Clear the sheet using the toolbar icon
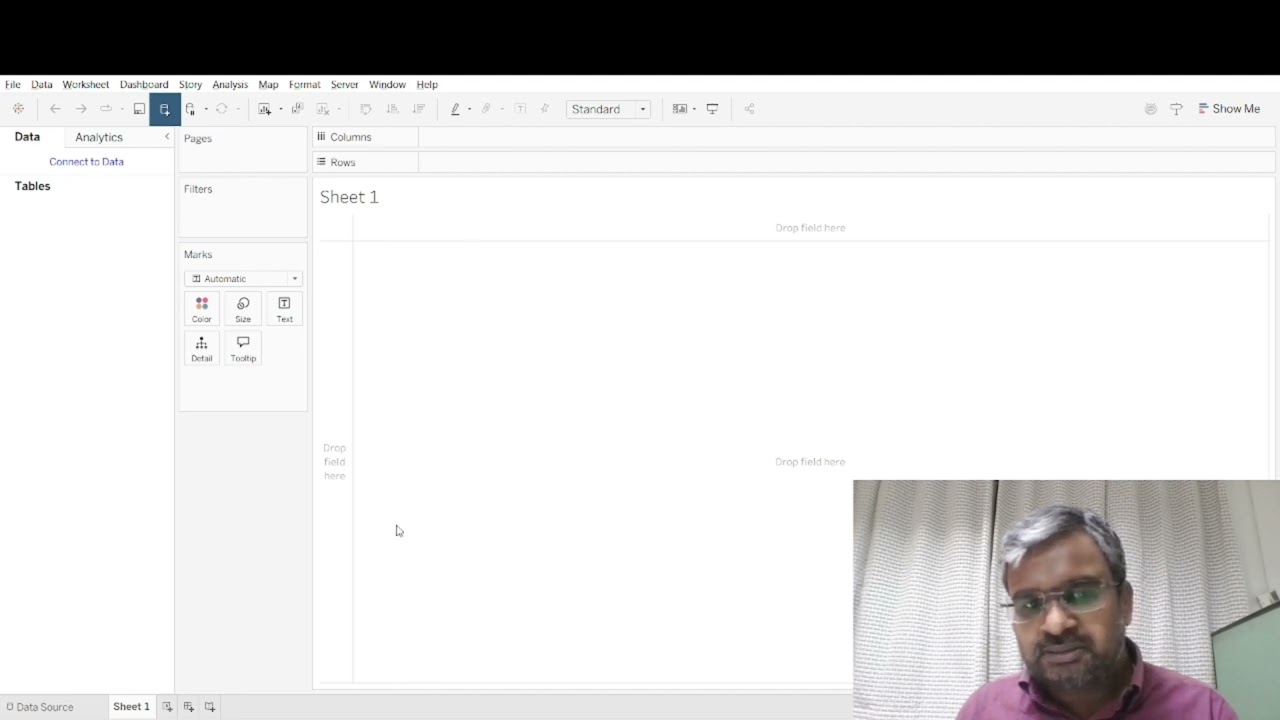 click(322, 109)
